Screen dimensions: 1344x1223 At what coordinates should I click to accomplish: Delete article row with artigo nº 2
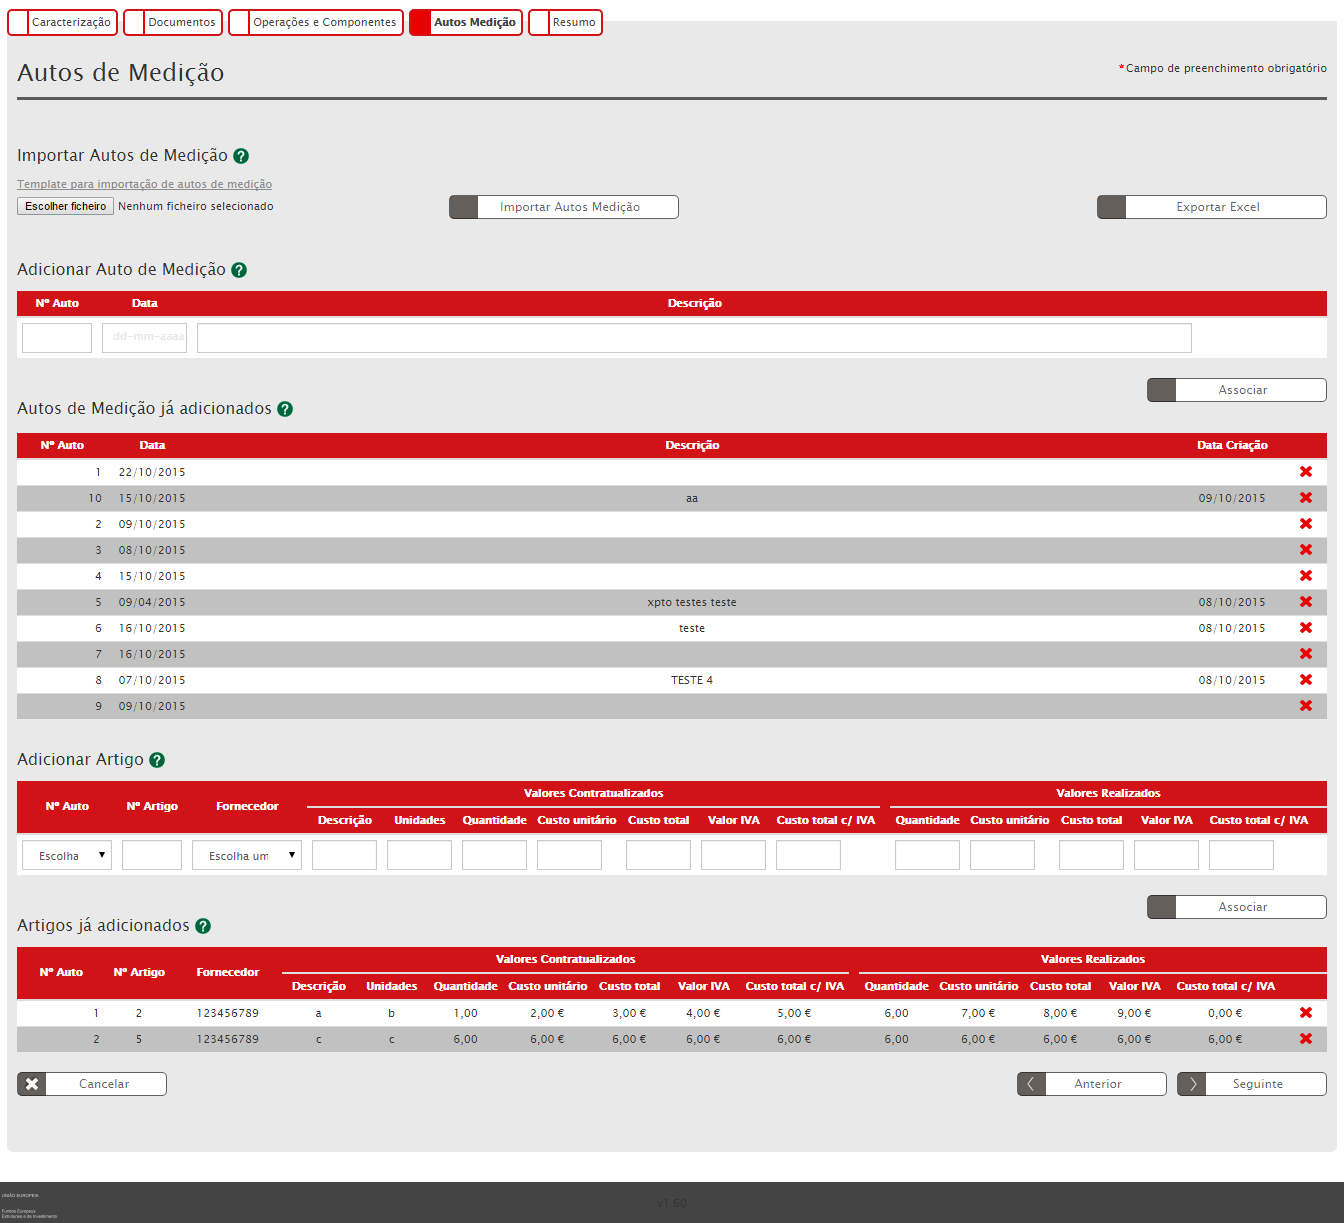tap(1306, 1013)
